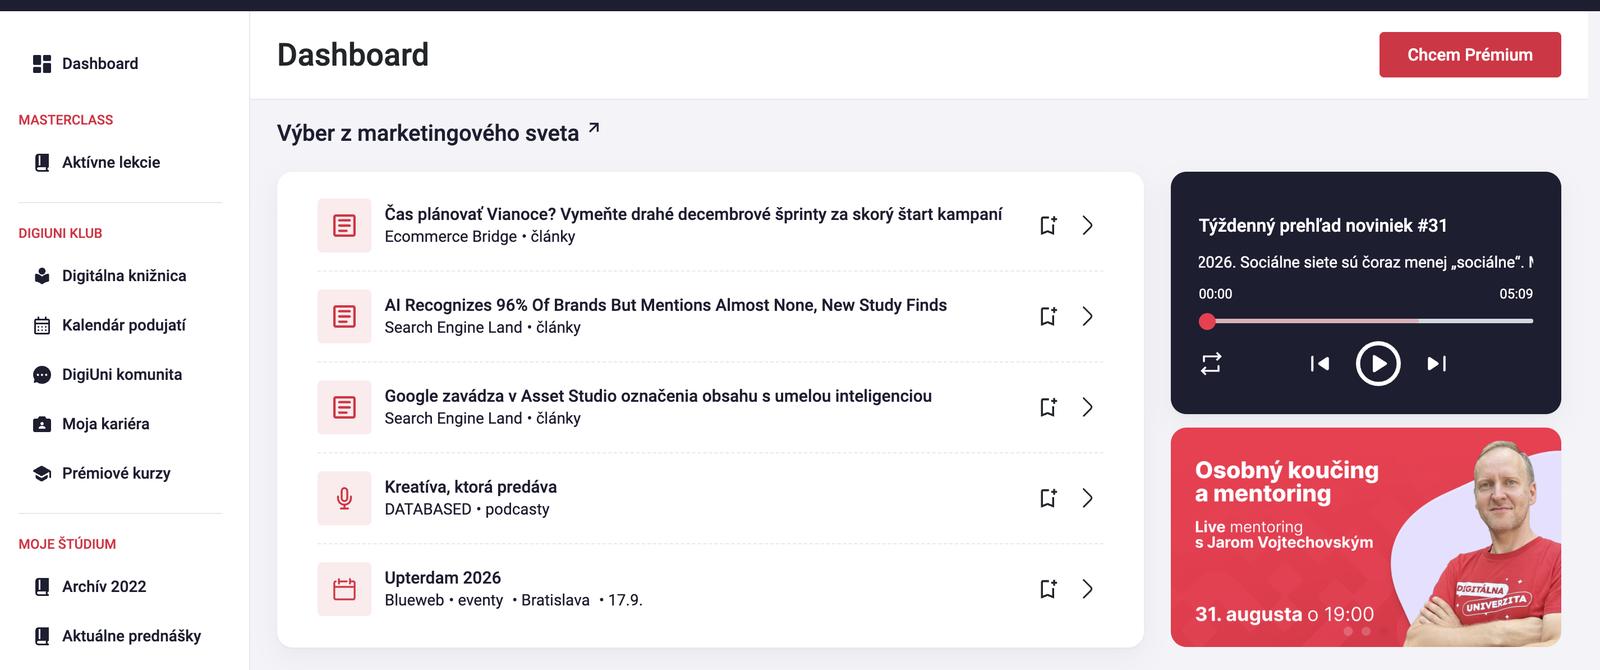The image size is (1600, 670).
Task: Click the calendar icon of Upterdam 2026
Action: (x=344, y=589)
